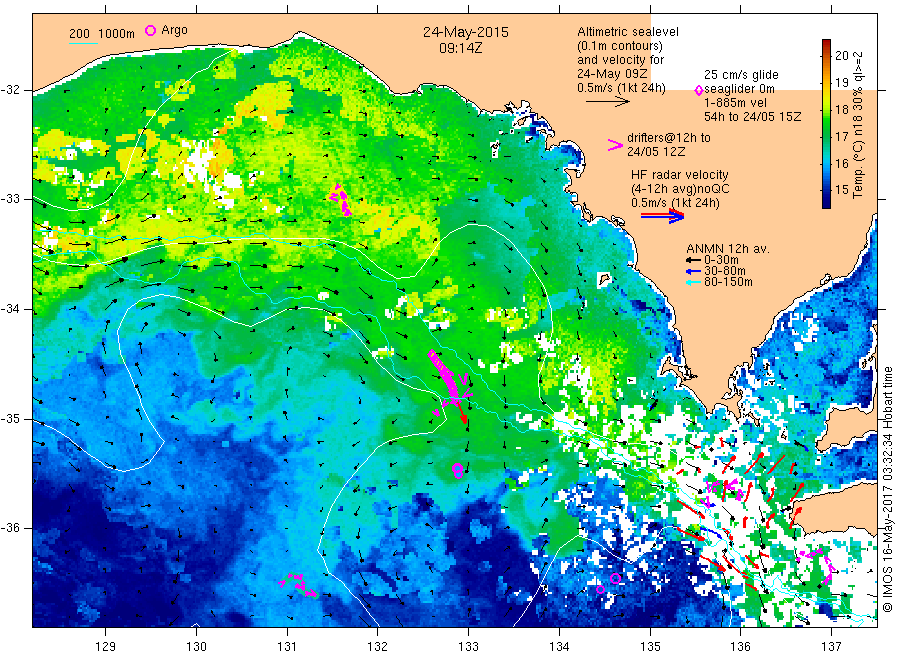Click the '25 cm/s glide' text
The height and width of the screenshot is (660, 900).
(x=742, y=75)
